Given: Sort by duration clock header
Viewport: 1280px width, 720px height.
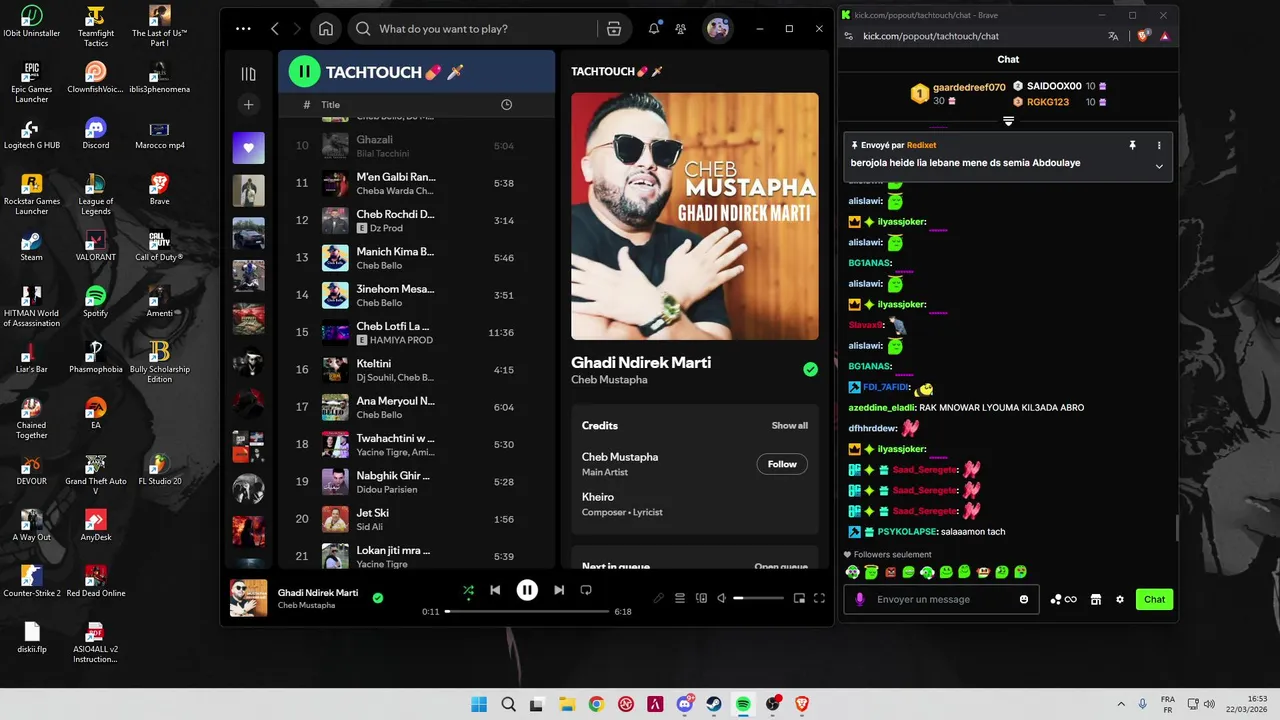Looking at the screenshot, I should tap(506, 105).
